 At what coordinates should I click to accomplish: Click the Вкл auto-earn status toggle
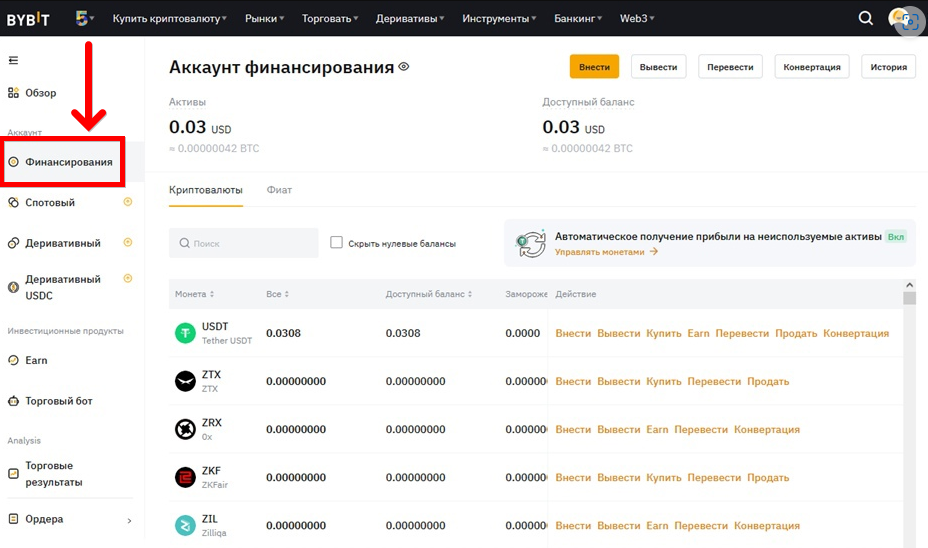point(895,237)
